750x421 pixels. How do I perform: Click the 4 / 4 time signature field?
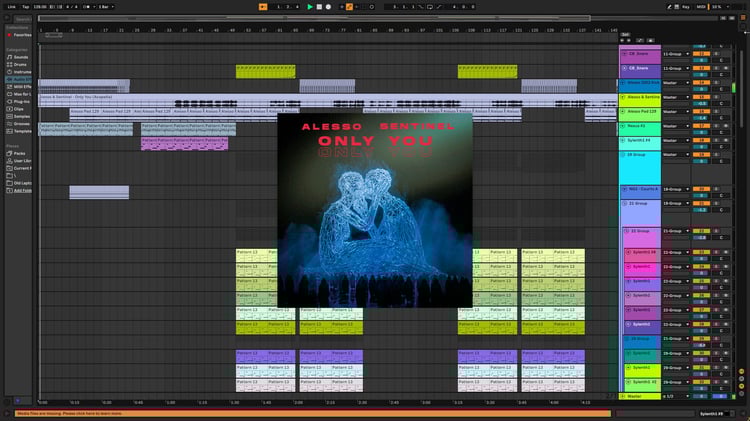coord(72,7)
